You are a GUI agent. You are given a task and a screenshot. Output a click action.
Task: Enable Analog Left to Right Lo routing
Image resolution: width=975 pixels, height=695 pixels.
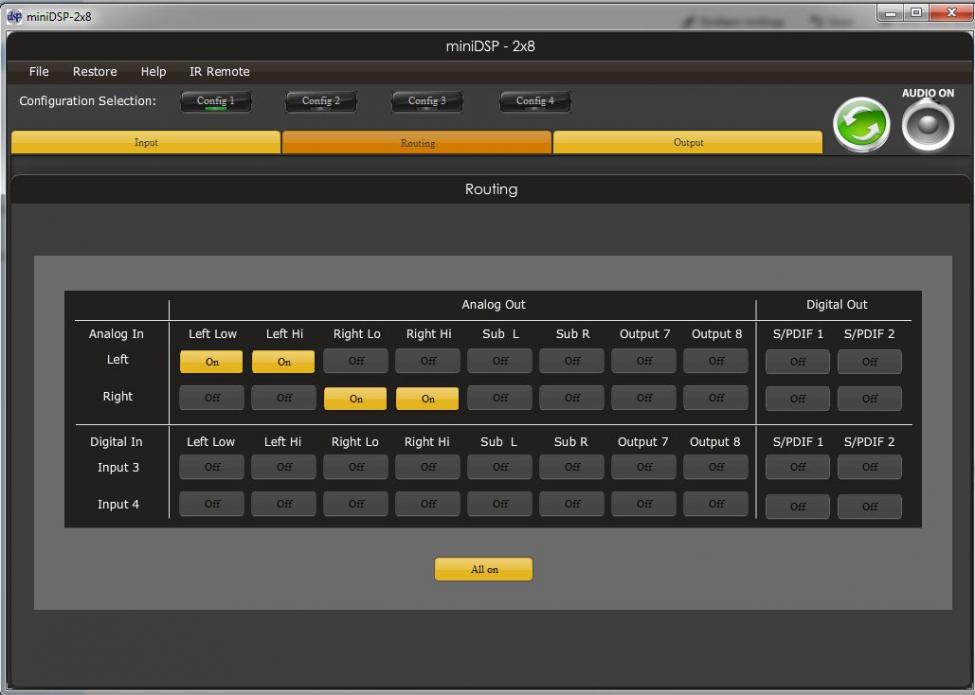coord(356,361)
